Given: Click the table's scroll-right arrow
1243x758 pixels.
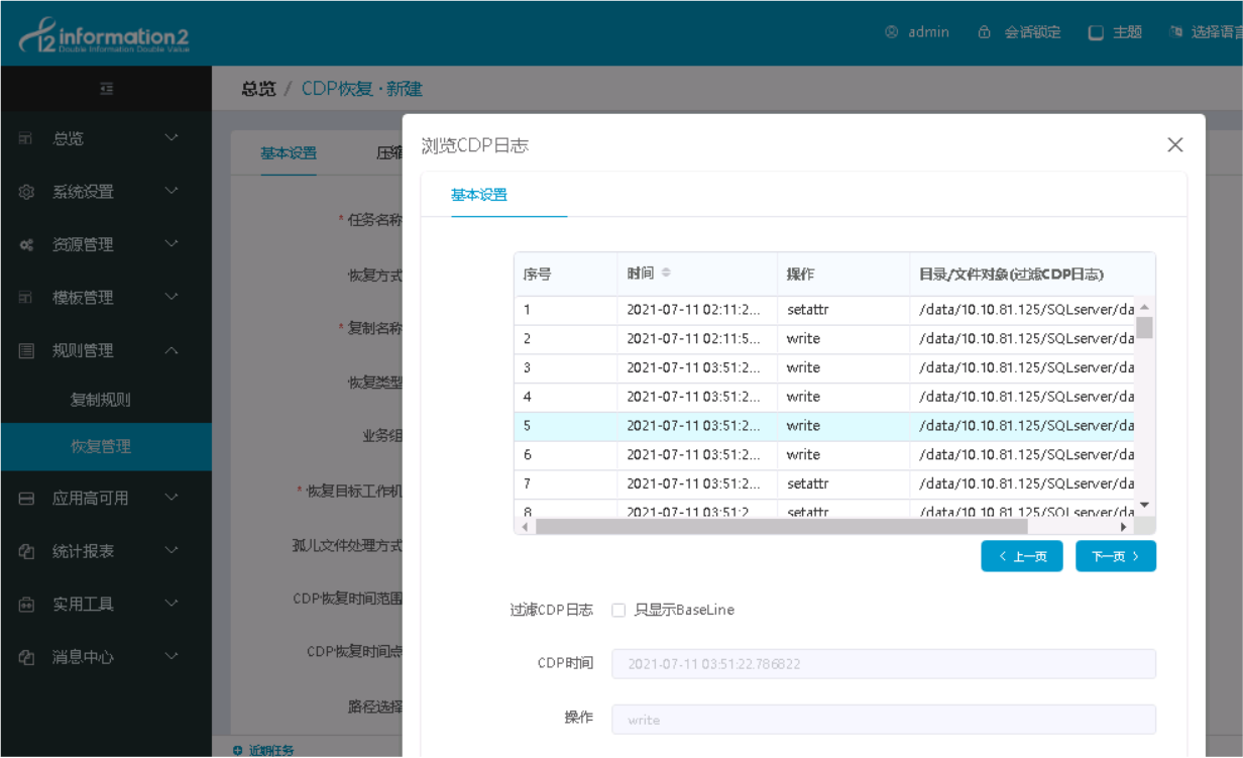Looking at the screenshot, I should click(x=1124, y=526).
